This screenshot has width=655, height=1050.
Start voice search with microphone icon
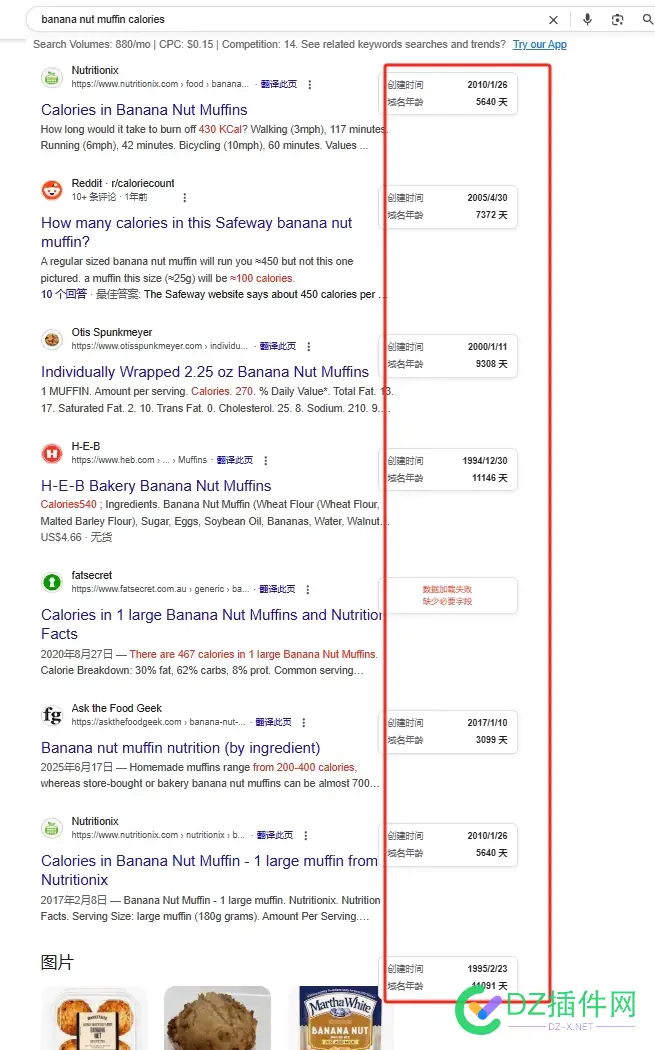pyautogui.click(x=587, y=19)
